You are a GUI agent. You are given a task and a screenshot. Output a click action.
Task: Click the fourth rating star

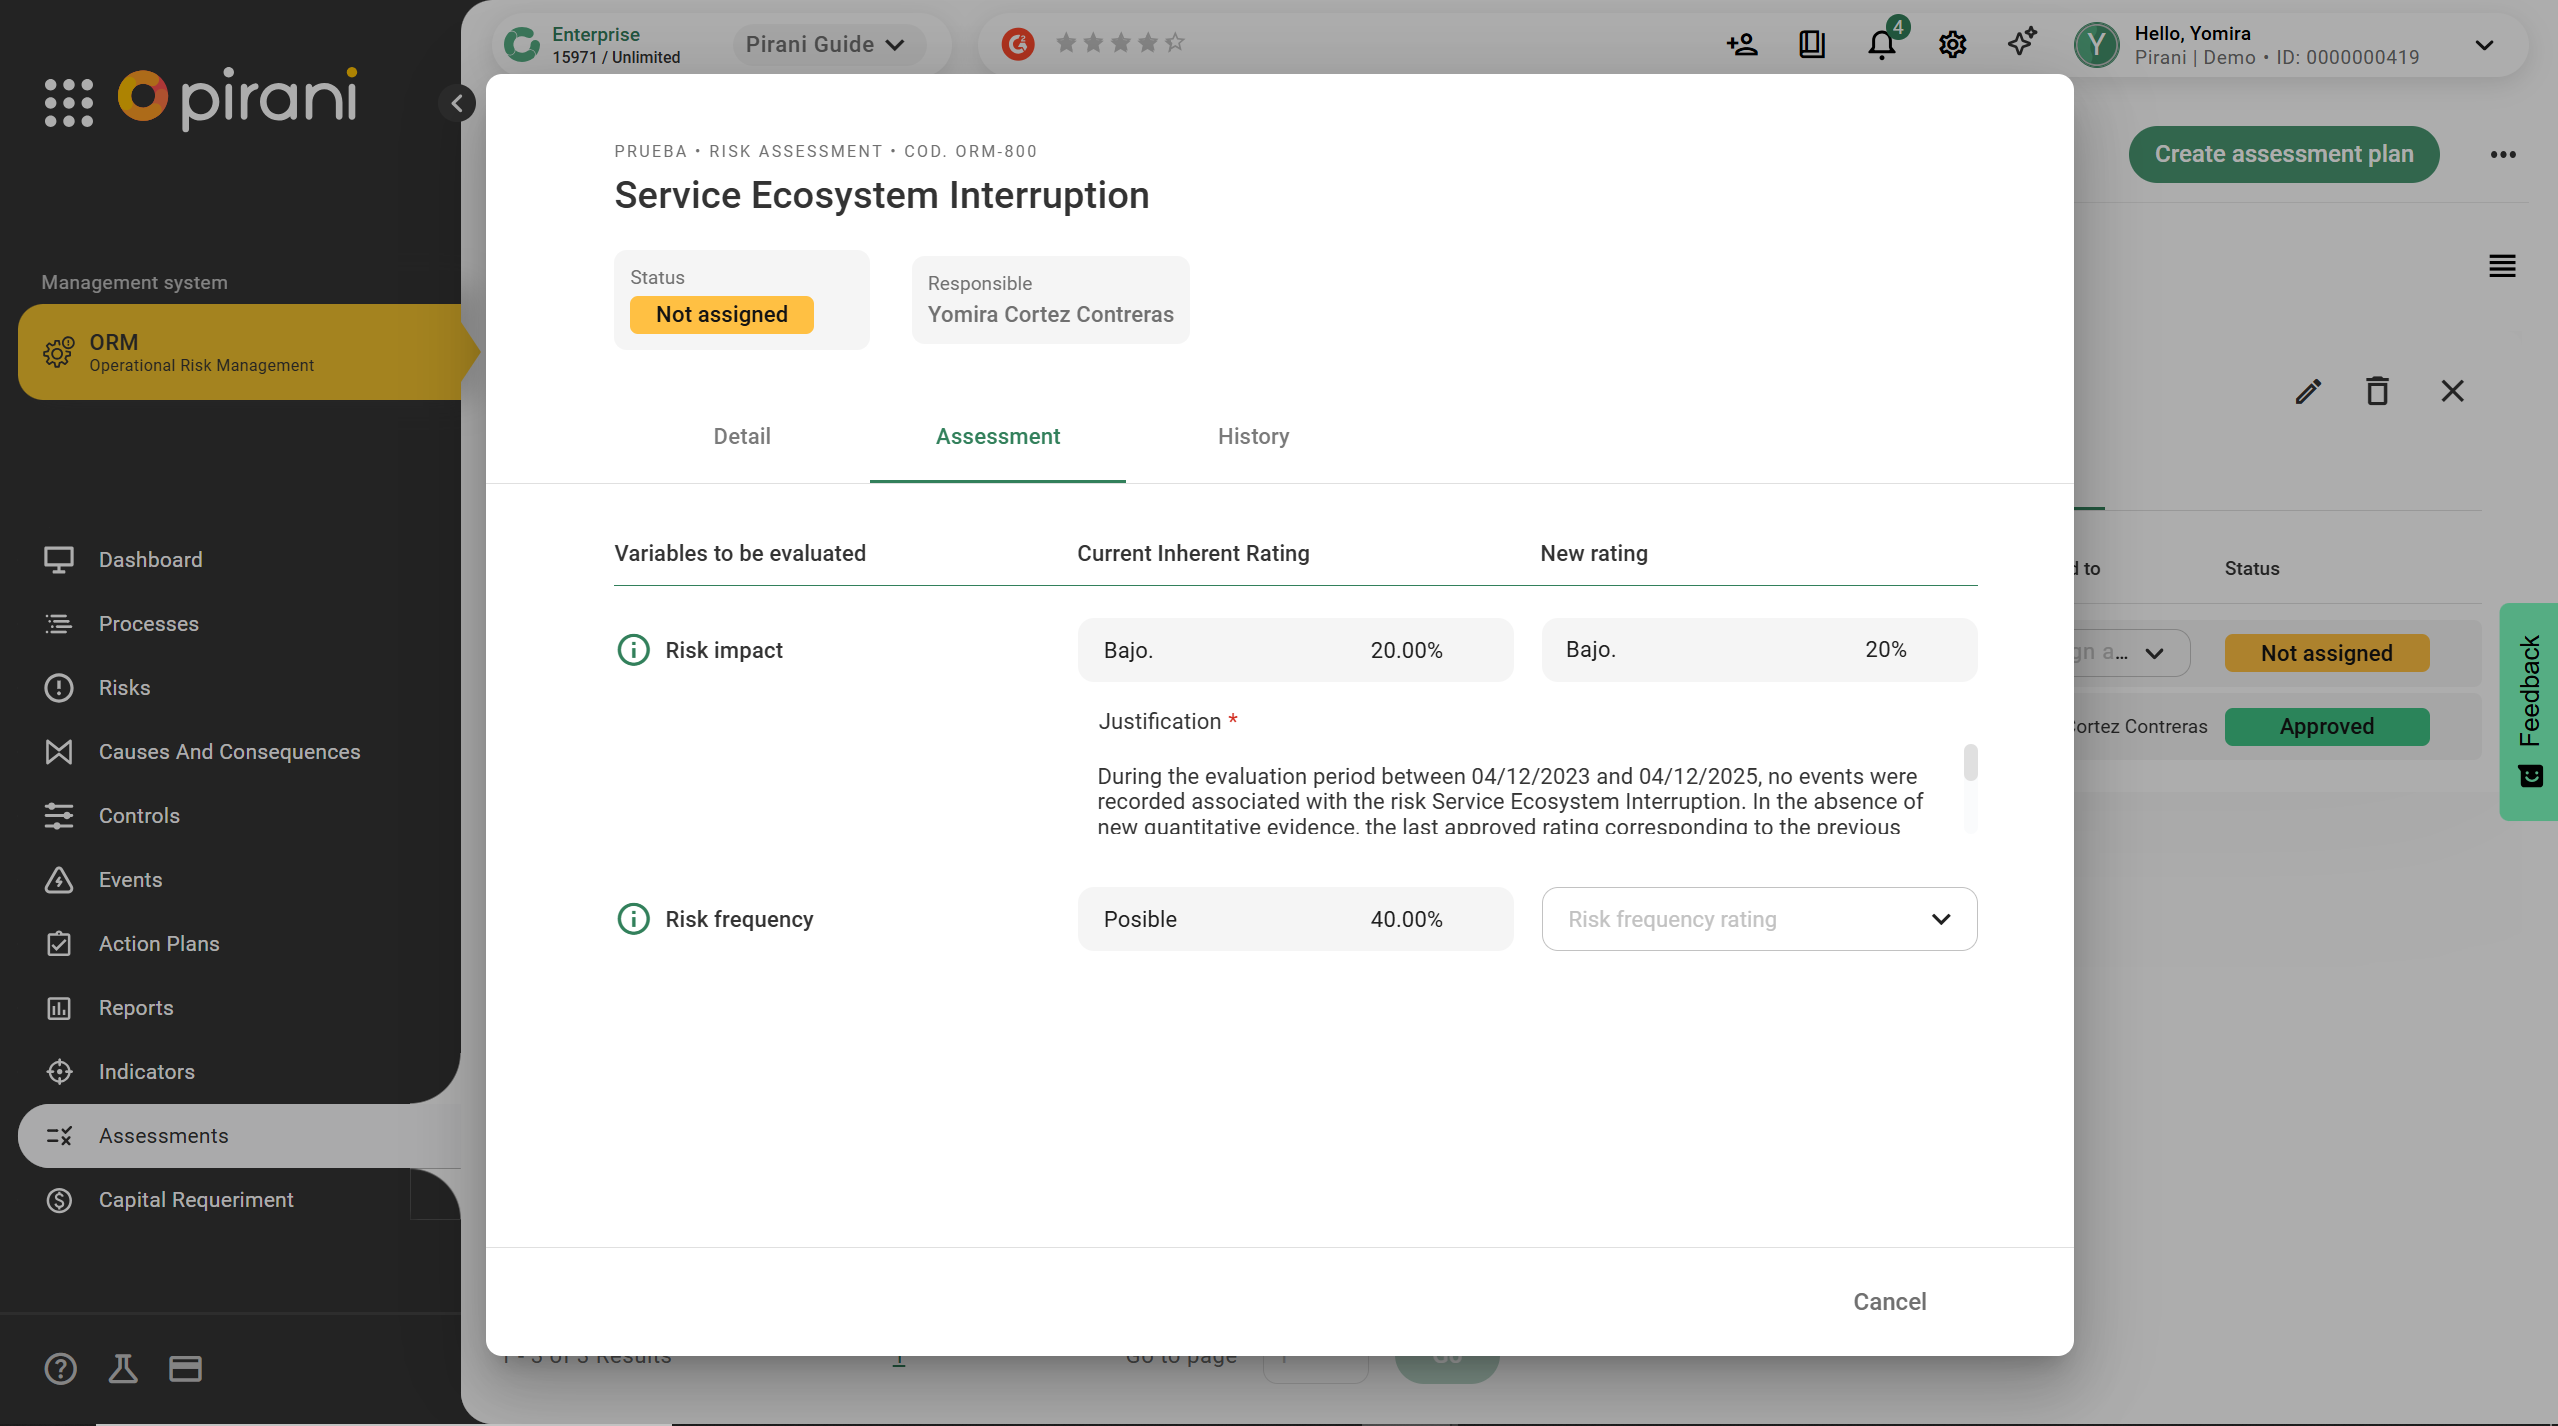(x=1148, y=43)
